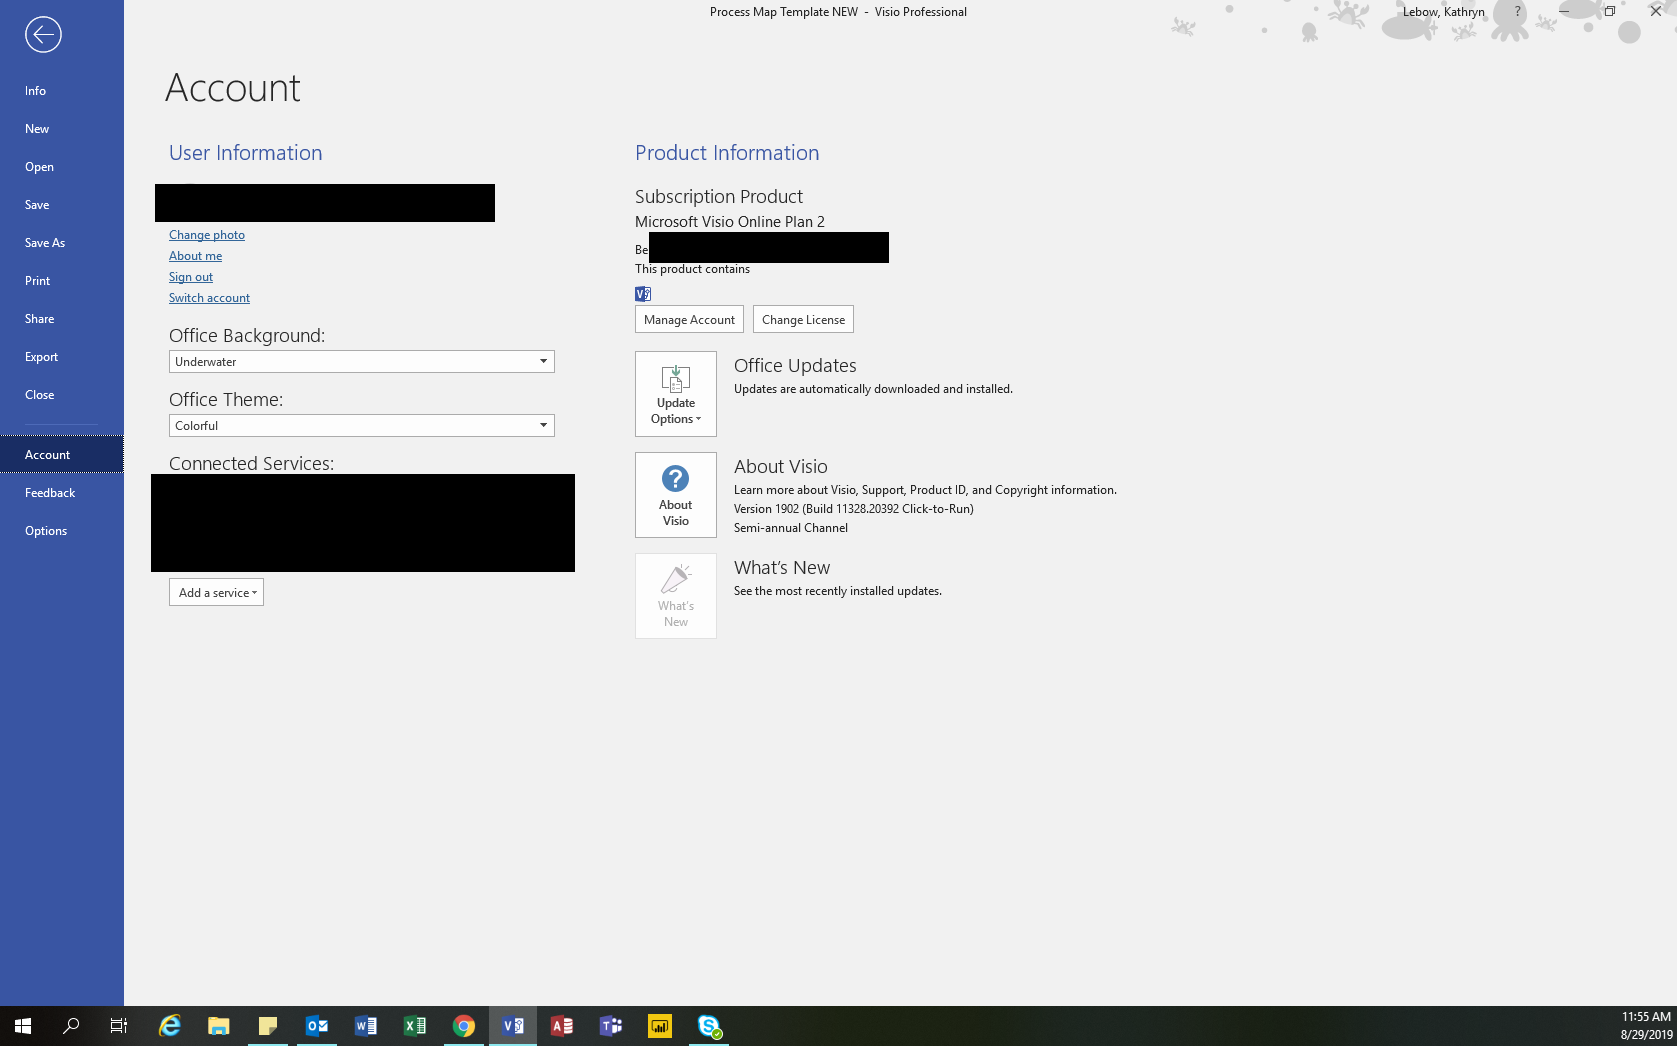This screenshot has height=1046, width=1677.
Task: Open Windows Search from the taskbar
Action: tap(70, 1025)
